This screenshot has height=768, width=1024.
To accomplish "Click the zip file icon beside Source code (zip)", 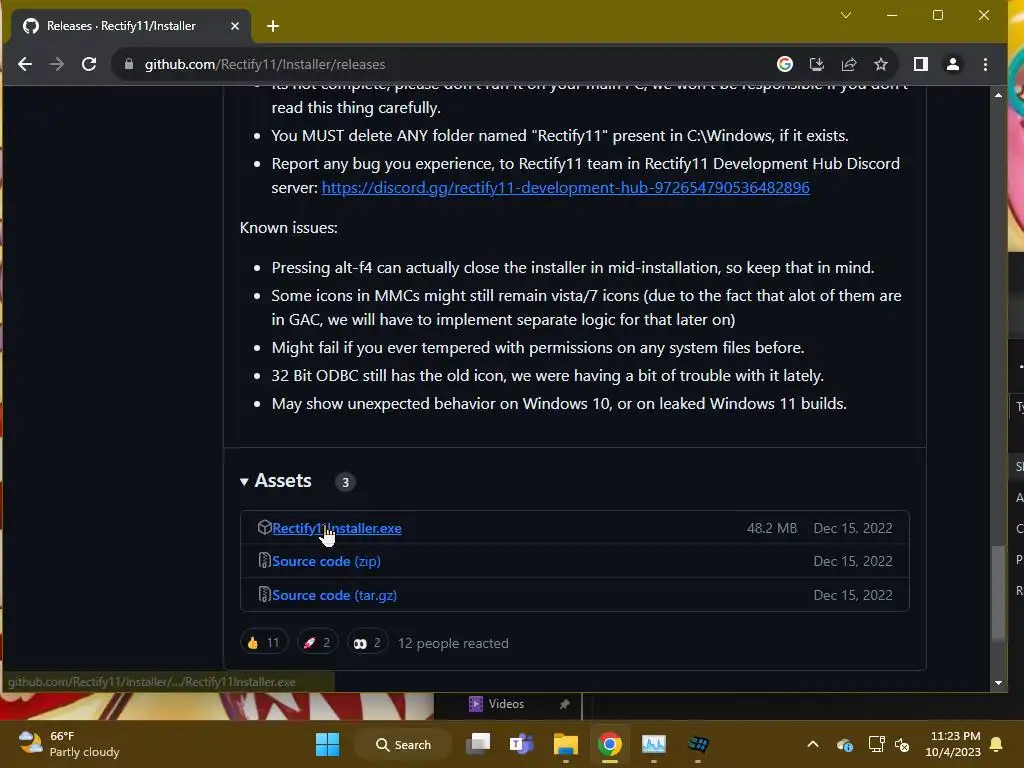I will tap(264, 560).
